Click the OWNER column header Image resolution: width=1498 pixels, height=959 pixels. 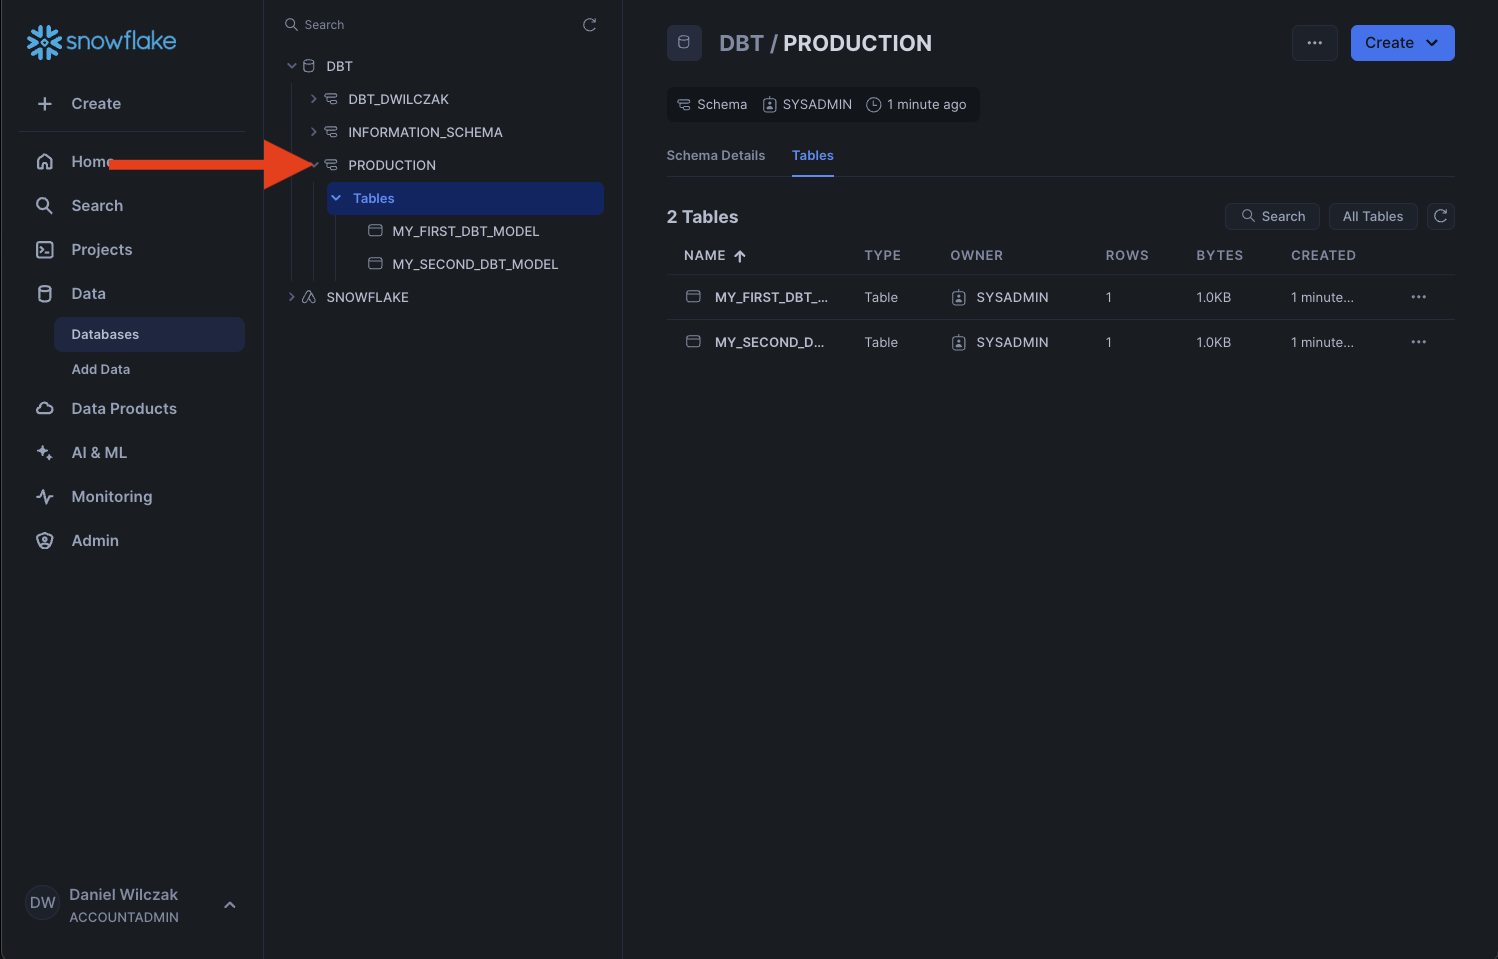[x=976, y=256]
